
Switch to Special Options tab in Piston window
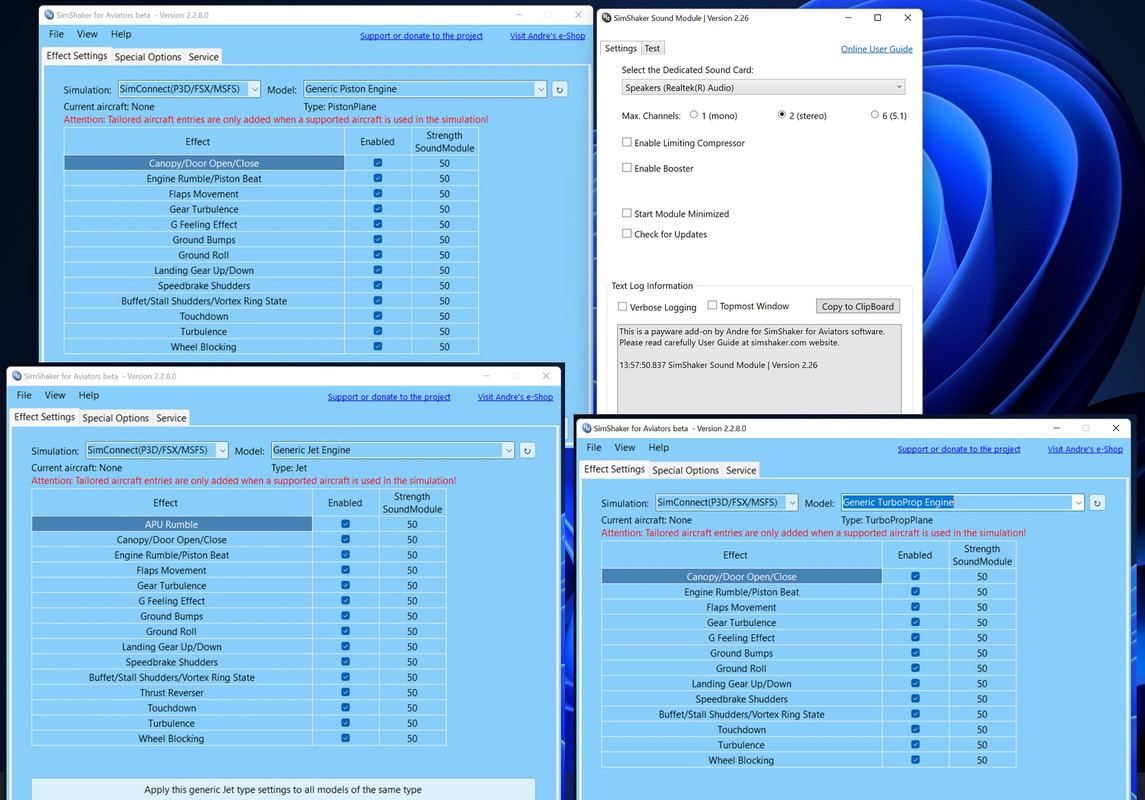148,57
